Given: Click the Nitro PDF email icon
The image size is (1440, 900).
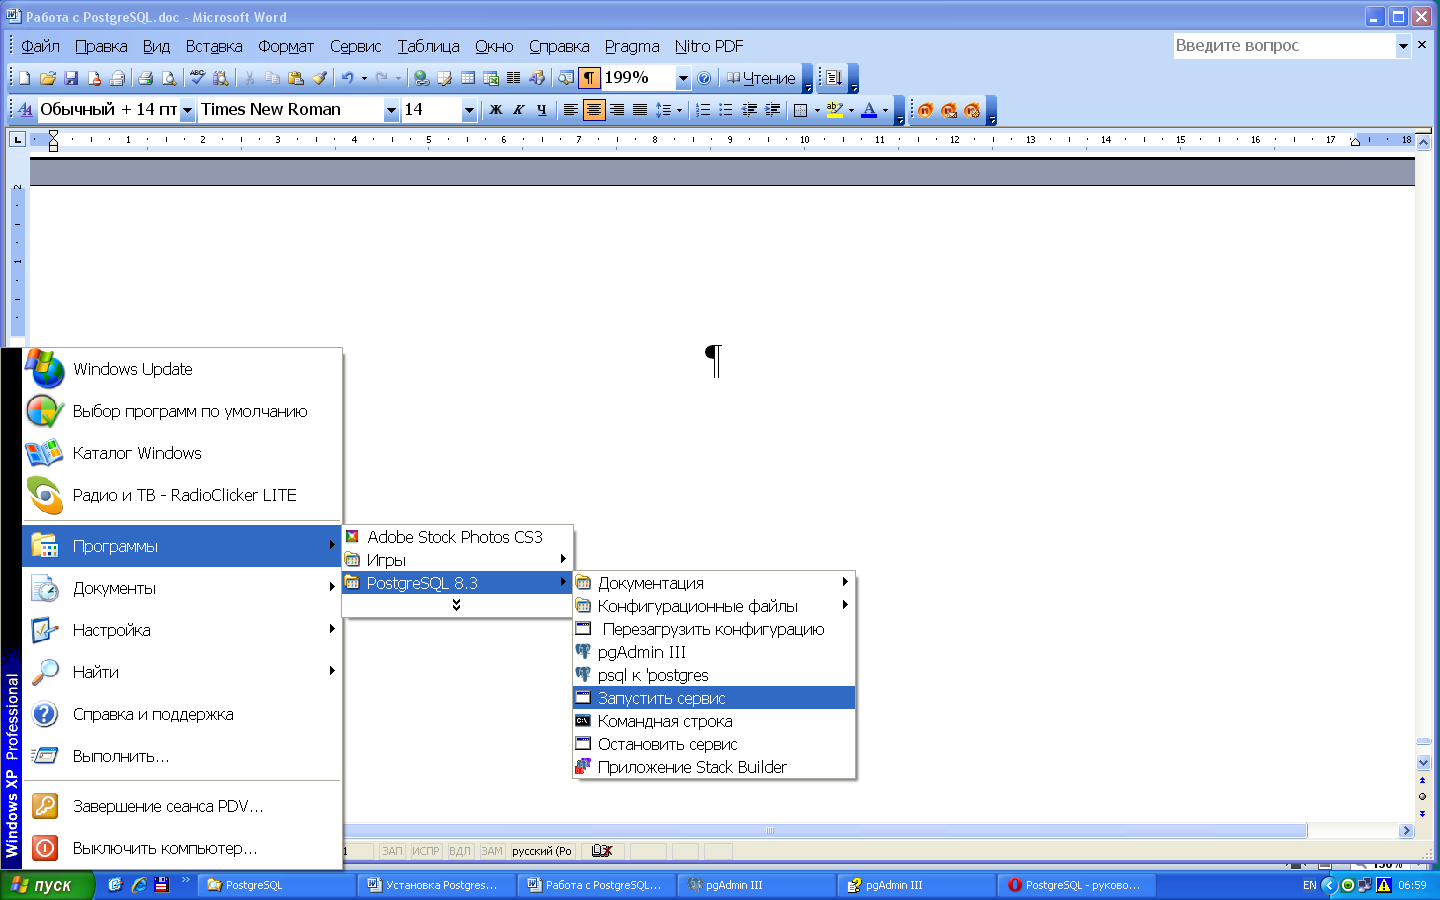Looking at the screenshot, I should click(949, 110).
